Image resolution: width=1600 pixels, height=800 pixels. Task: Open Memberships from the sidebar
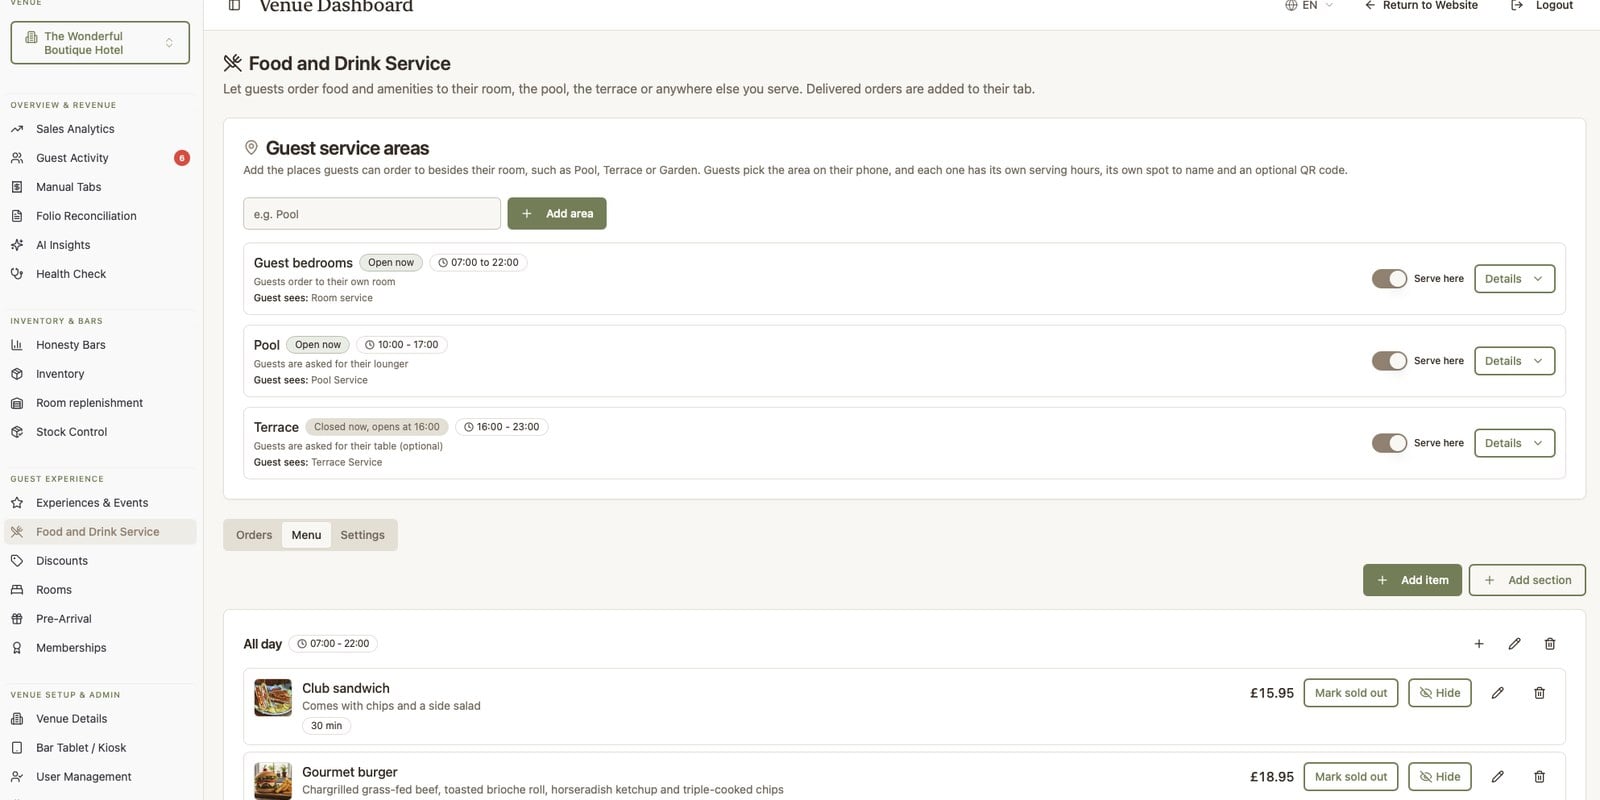pyautogui.click(x=100, y=648)
